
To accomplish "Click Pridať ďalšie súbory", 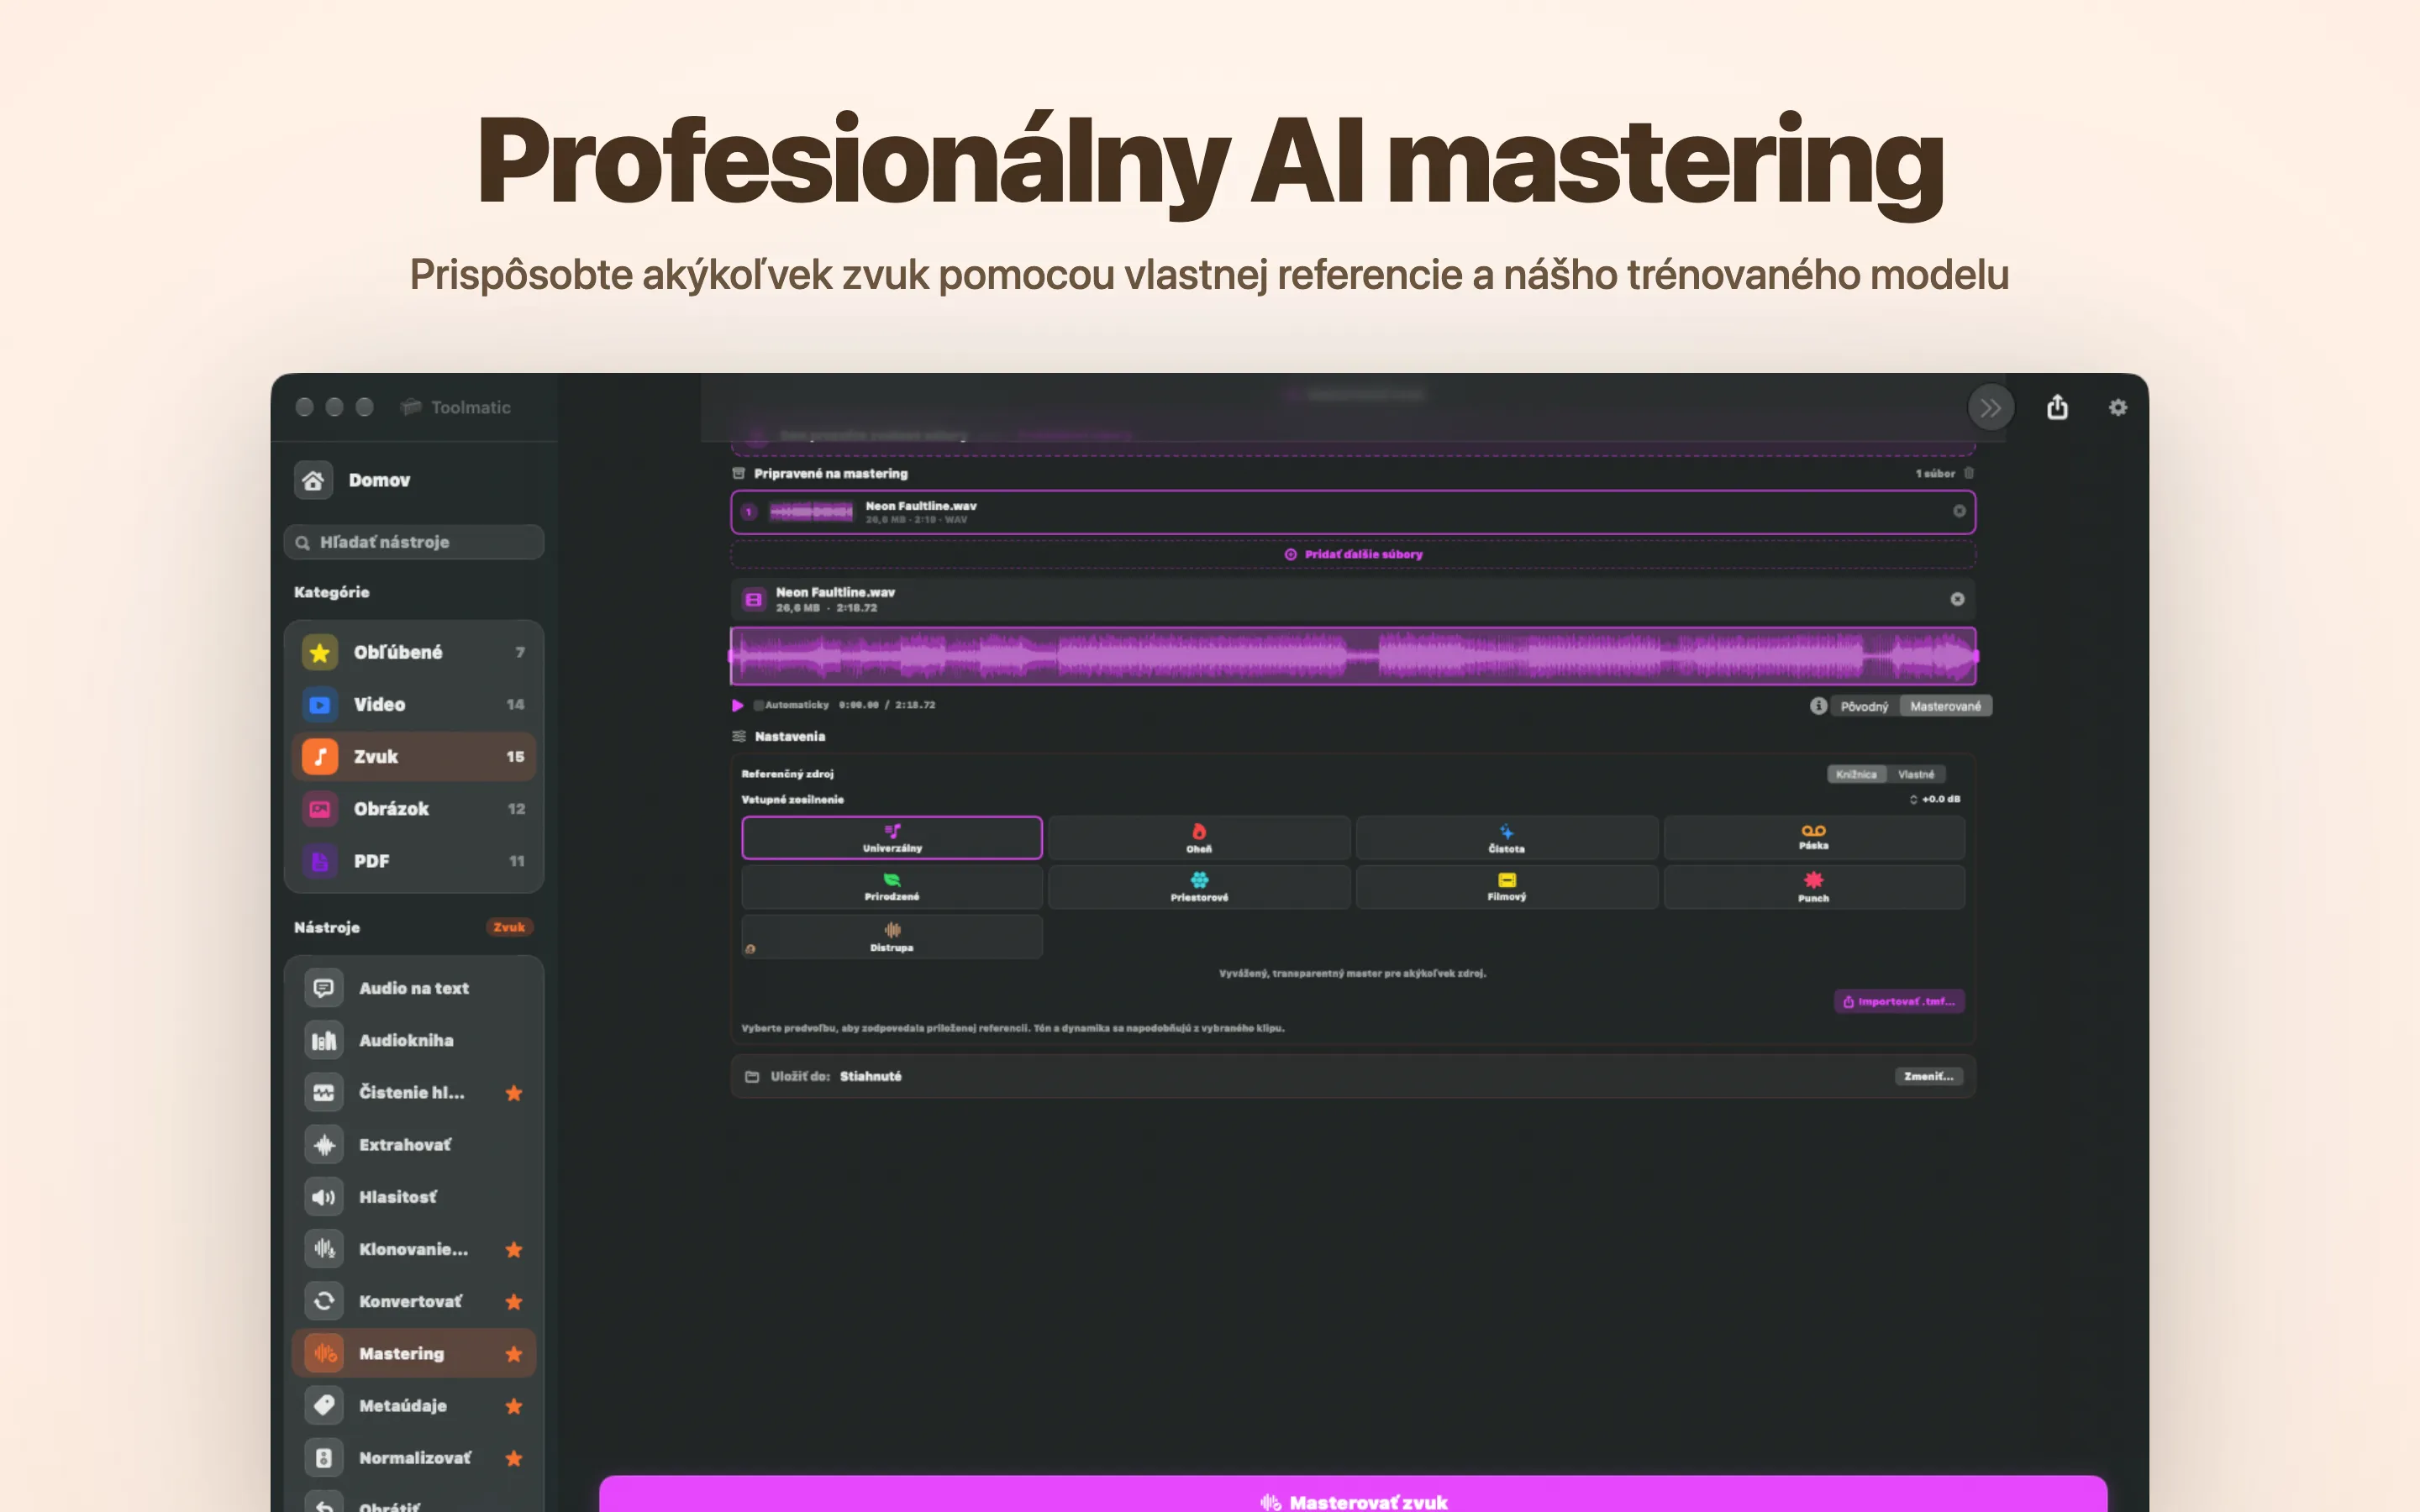I will coord(1353,554).
